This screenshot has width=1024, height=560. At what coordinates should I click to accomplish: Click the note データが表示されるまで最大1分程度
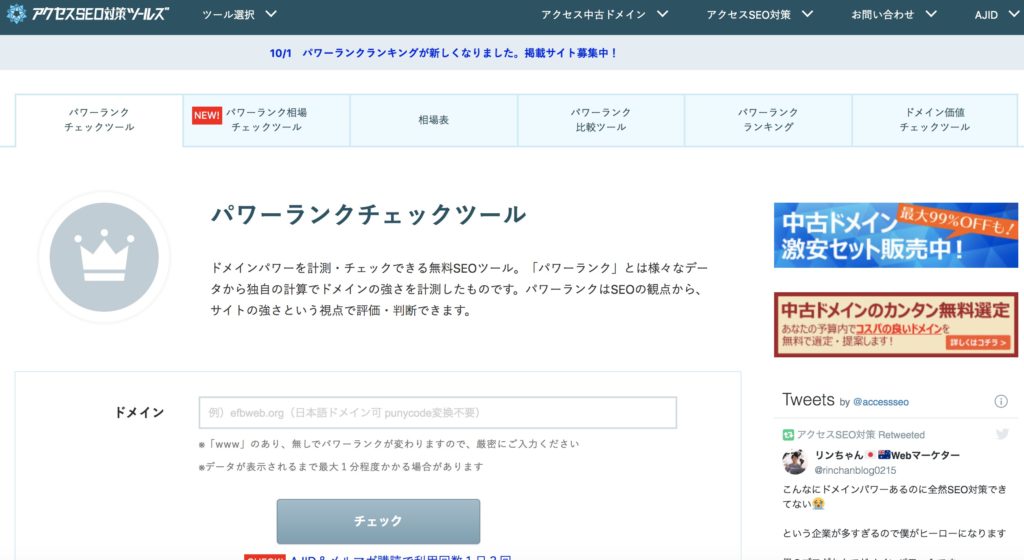[341, 467]
